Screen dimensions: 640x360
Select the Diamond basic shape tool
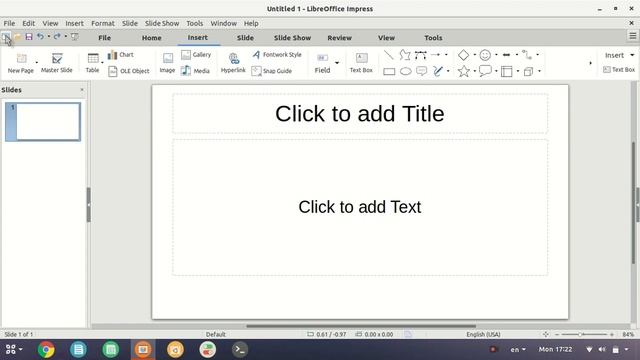click(463, 55)
